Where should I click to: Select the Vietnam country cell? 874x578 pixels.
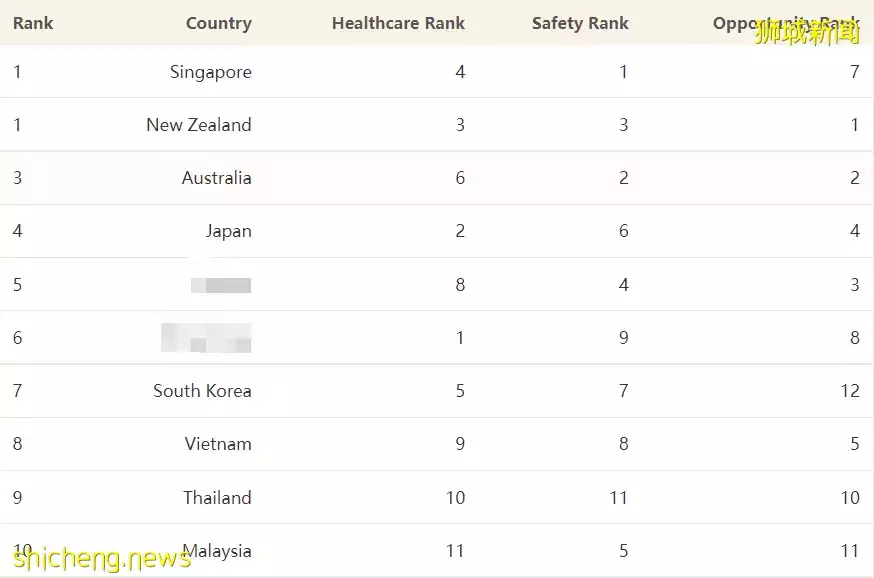[x=217, y=444]
